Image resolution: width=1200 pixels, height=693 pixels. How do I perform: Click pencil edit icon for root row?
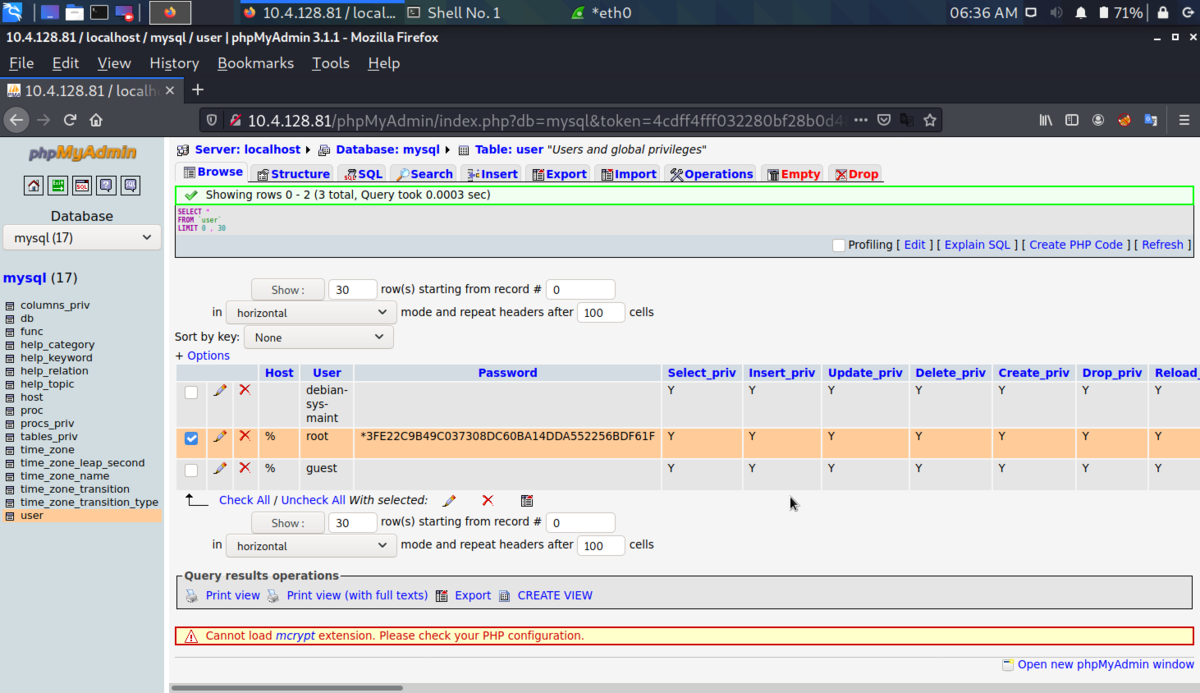(x=220, y=436)
